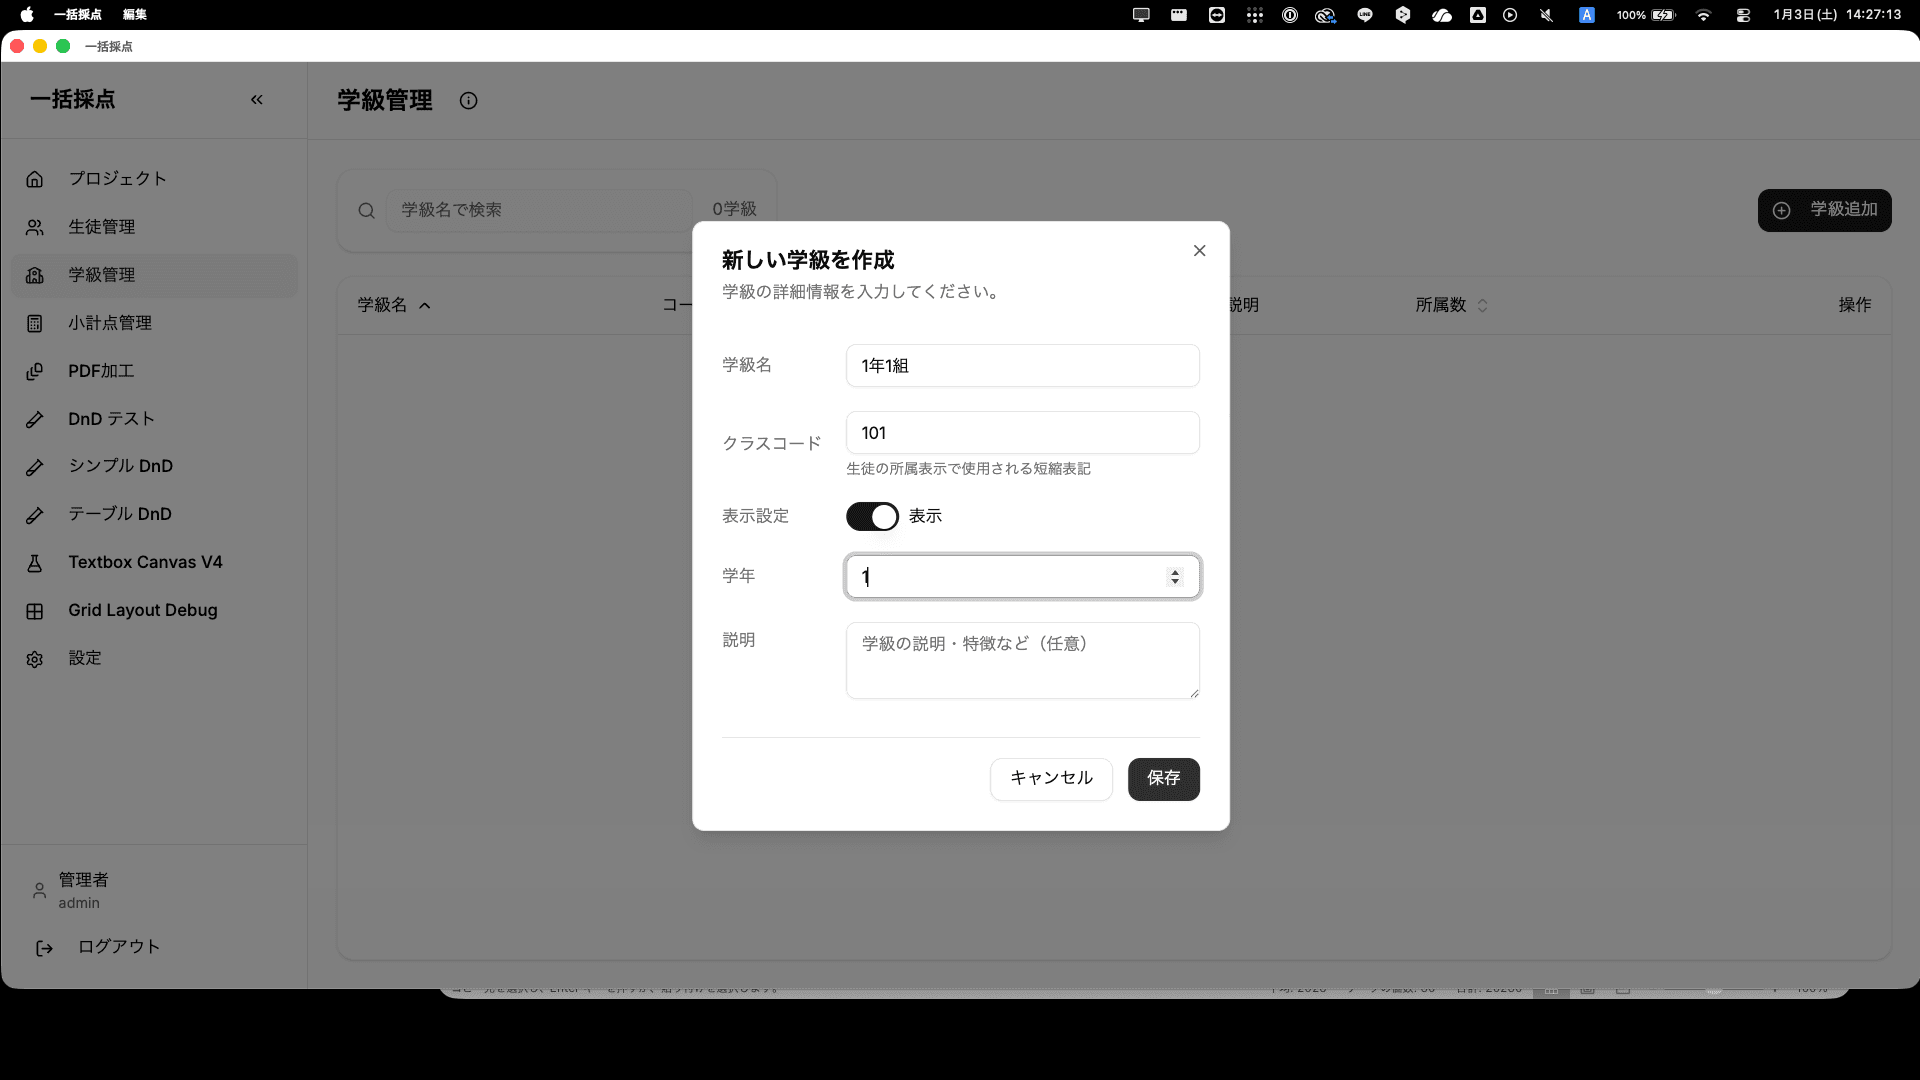
Task: Click the DnD テスト pencil icon
Action: click(x=34, y=419)
